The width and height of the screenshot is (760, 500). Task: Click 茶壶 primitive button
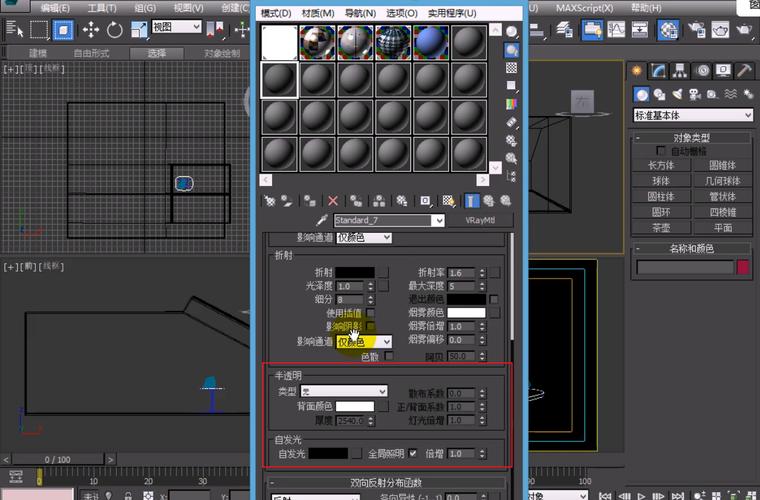(x=661, y=228)
